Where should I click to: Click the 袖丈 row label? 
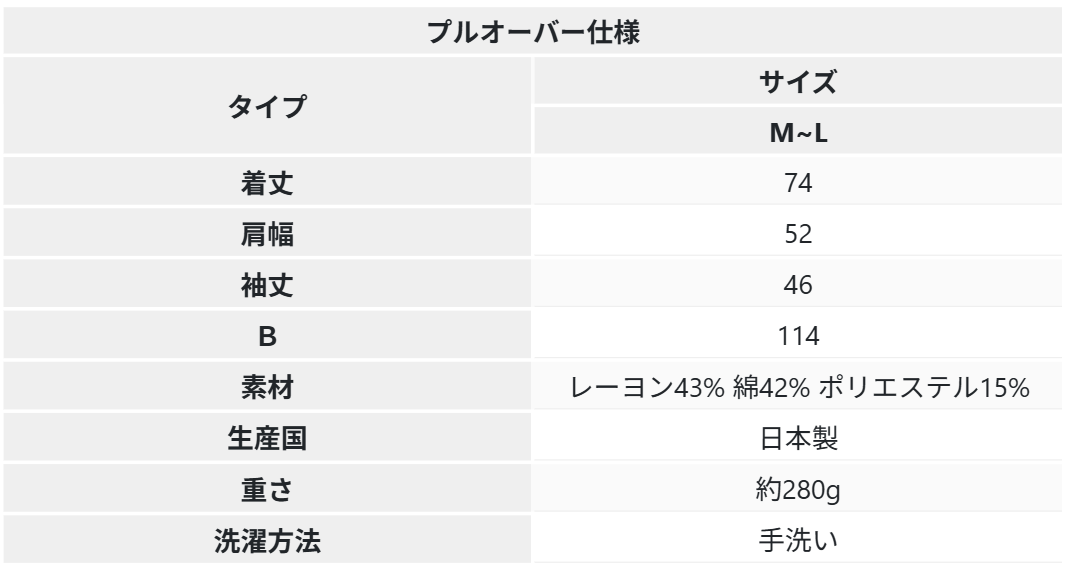point(267,286)
